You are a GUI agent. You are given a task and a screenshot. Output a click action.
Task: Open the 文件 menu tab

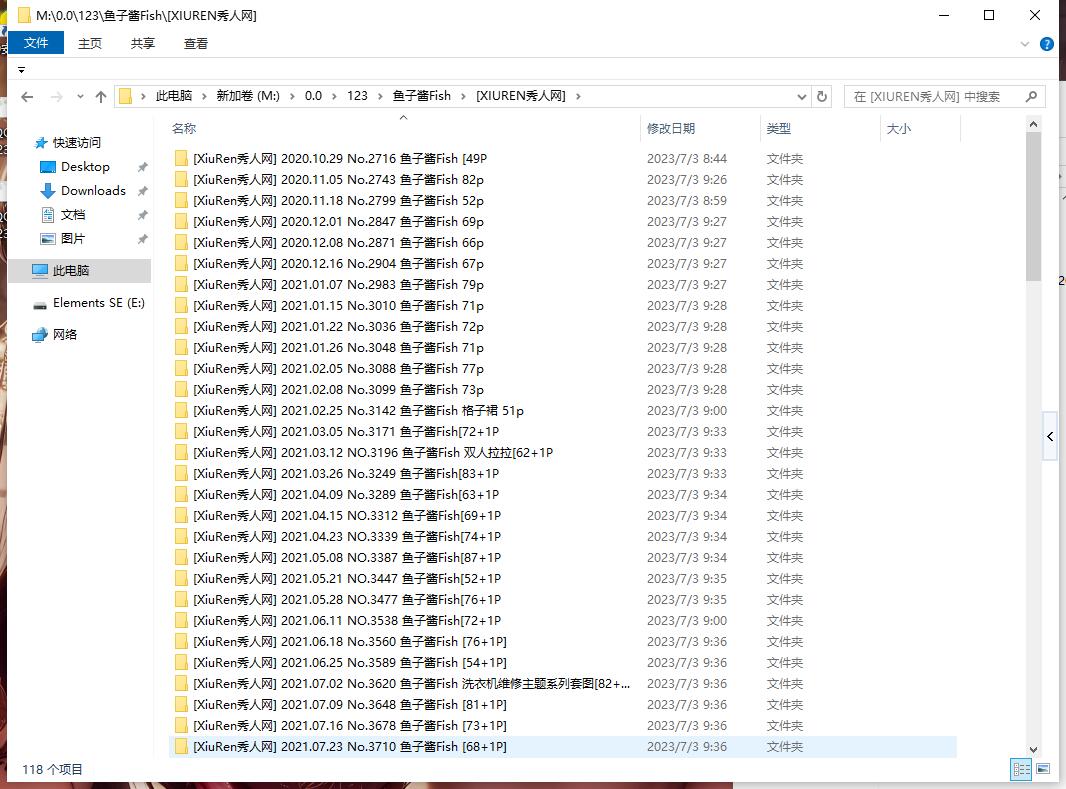[x=36, y=43]
